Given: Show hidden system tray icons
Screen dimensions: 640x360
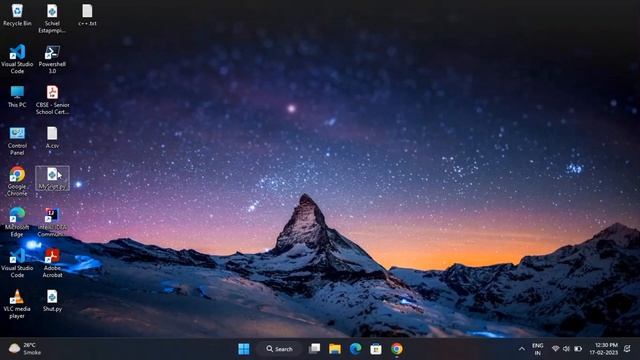Looking at the screenshot, I should pyautogui.click(x=522, y=349).
